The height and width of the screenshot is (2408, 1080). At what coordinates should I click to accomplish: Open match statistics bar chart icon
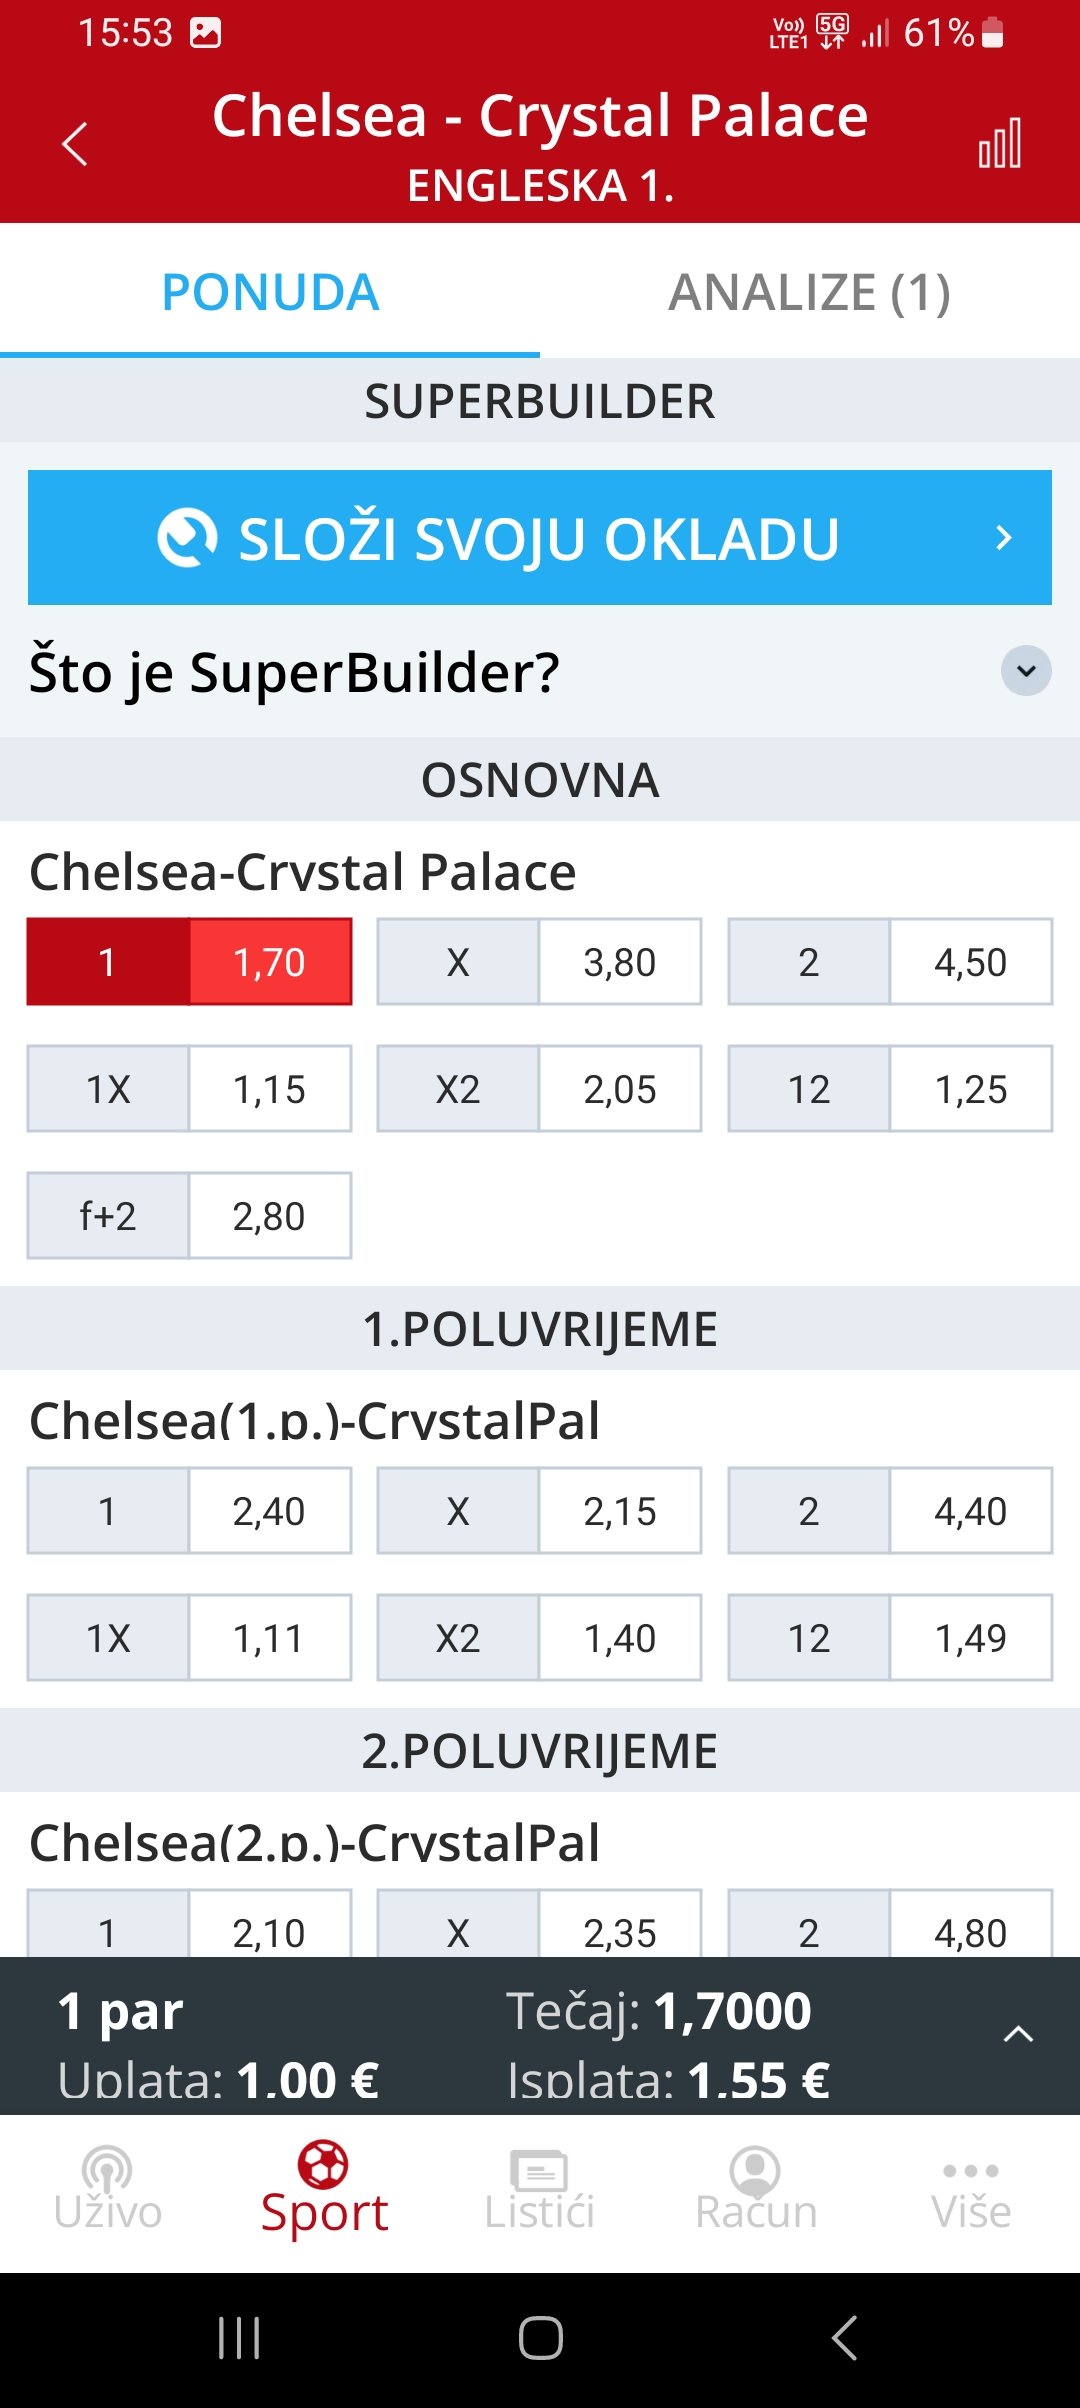(x=1000, y=143)
